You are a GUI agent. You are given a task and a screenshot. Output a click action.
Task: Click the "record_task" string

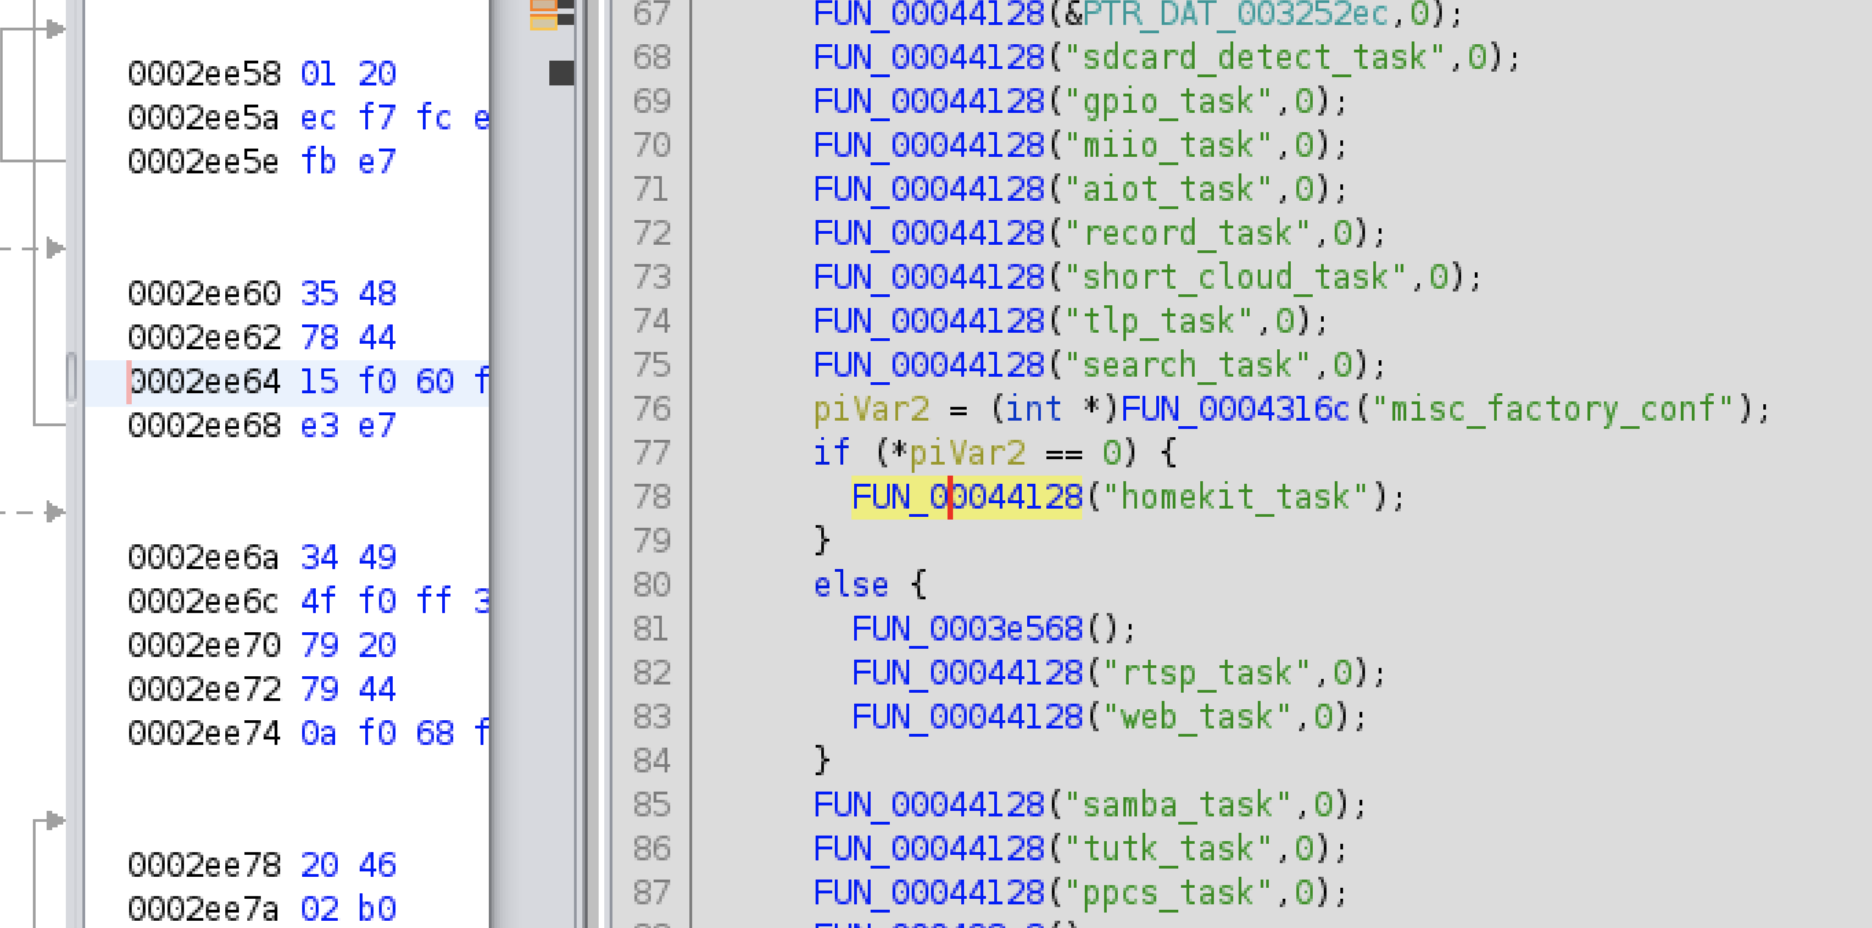(1188, 233)
